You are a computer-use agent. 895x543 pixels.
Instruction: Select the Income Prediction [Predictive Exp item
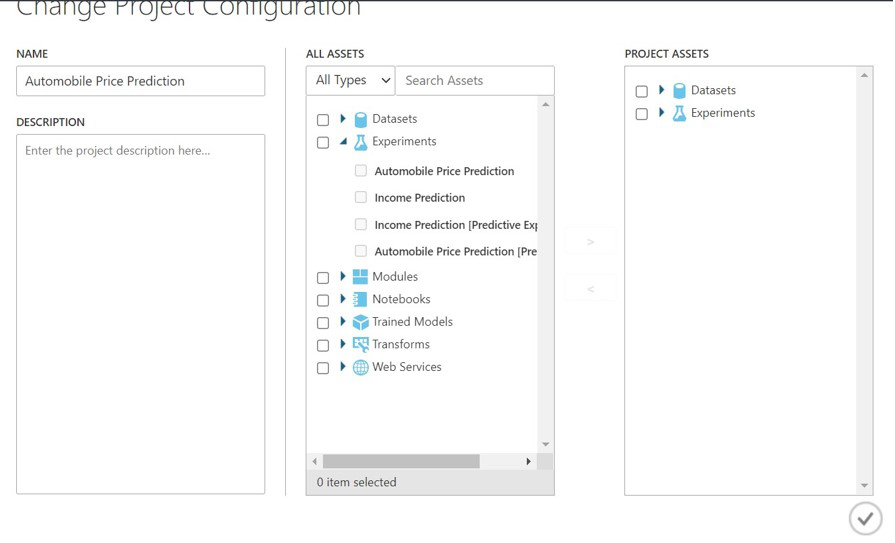pos(455,225)
